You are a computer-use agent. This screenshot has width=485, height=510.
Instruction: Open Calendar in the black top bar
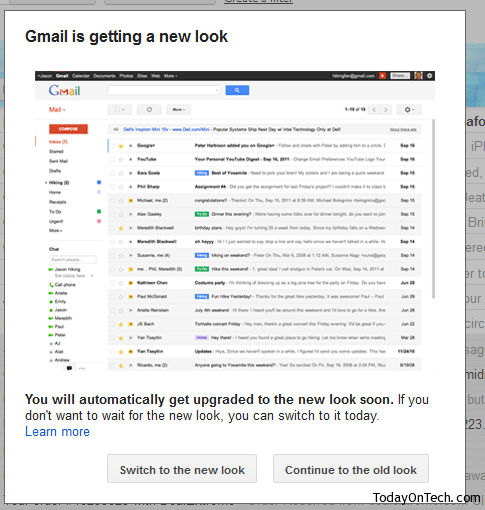point(81,76)
